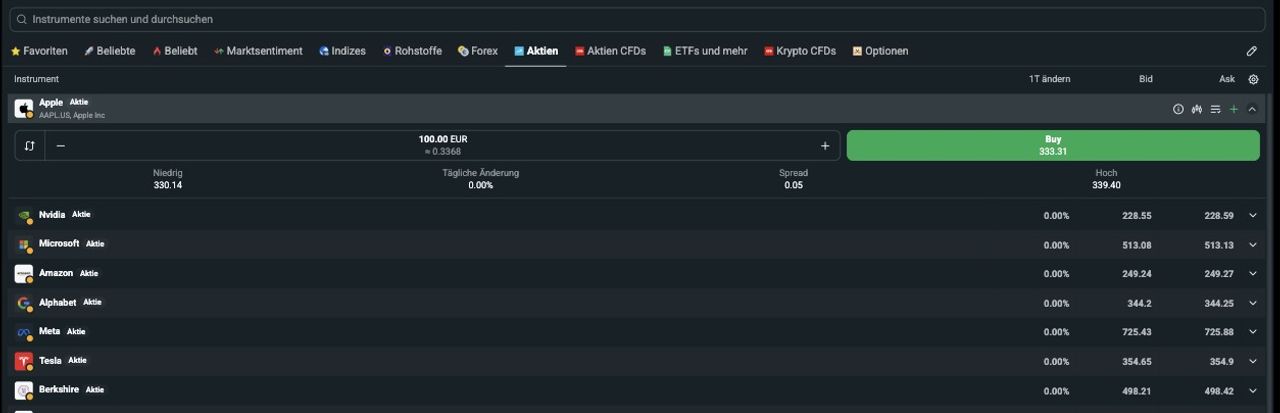Click Tesla bid price 354.65
Viewport: 1280px width, 413px height.
point(1138,362)
